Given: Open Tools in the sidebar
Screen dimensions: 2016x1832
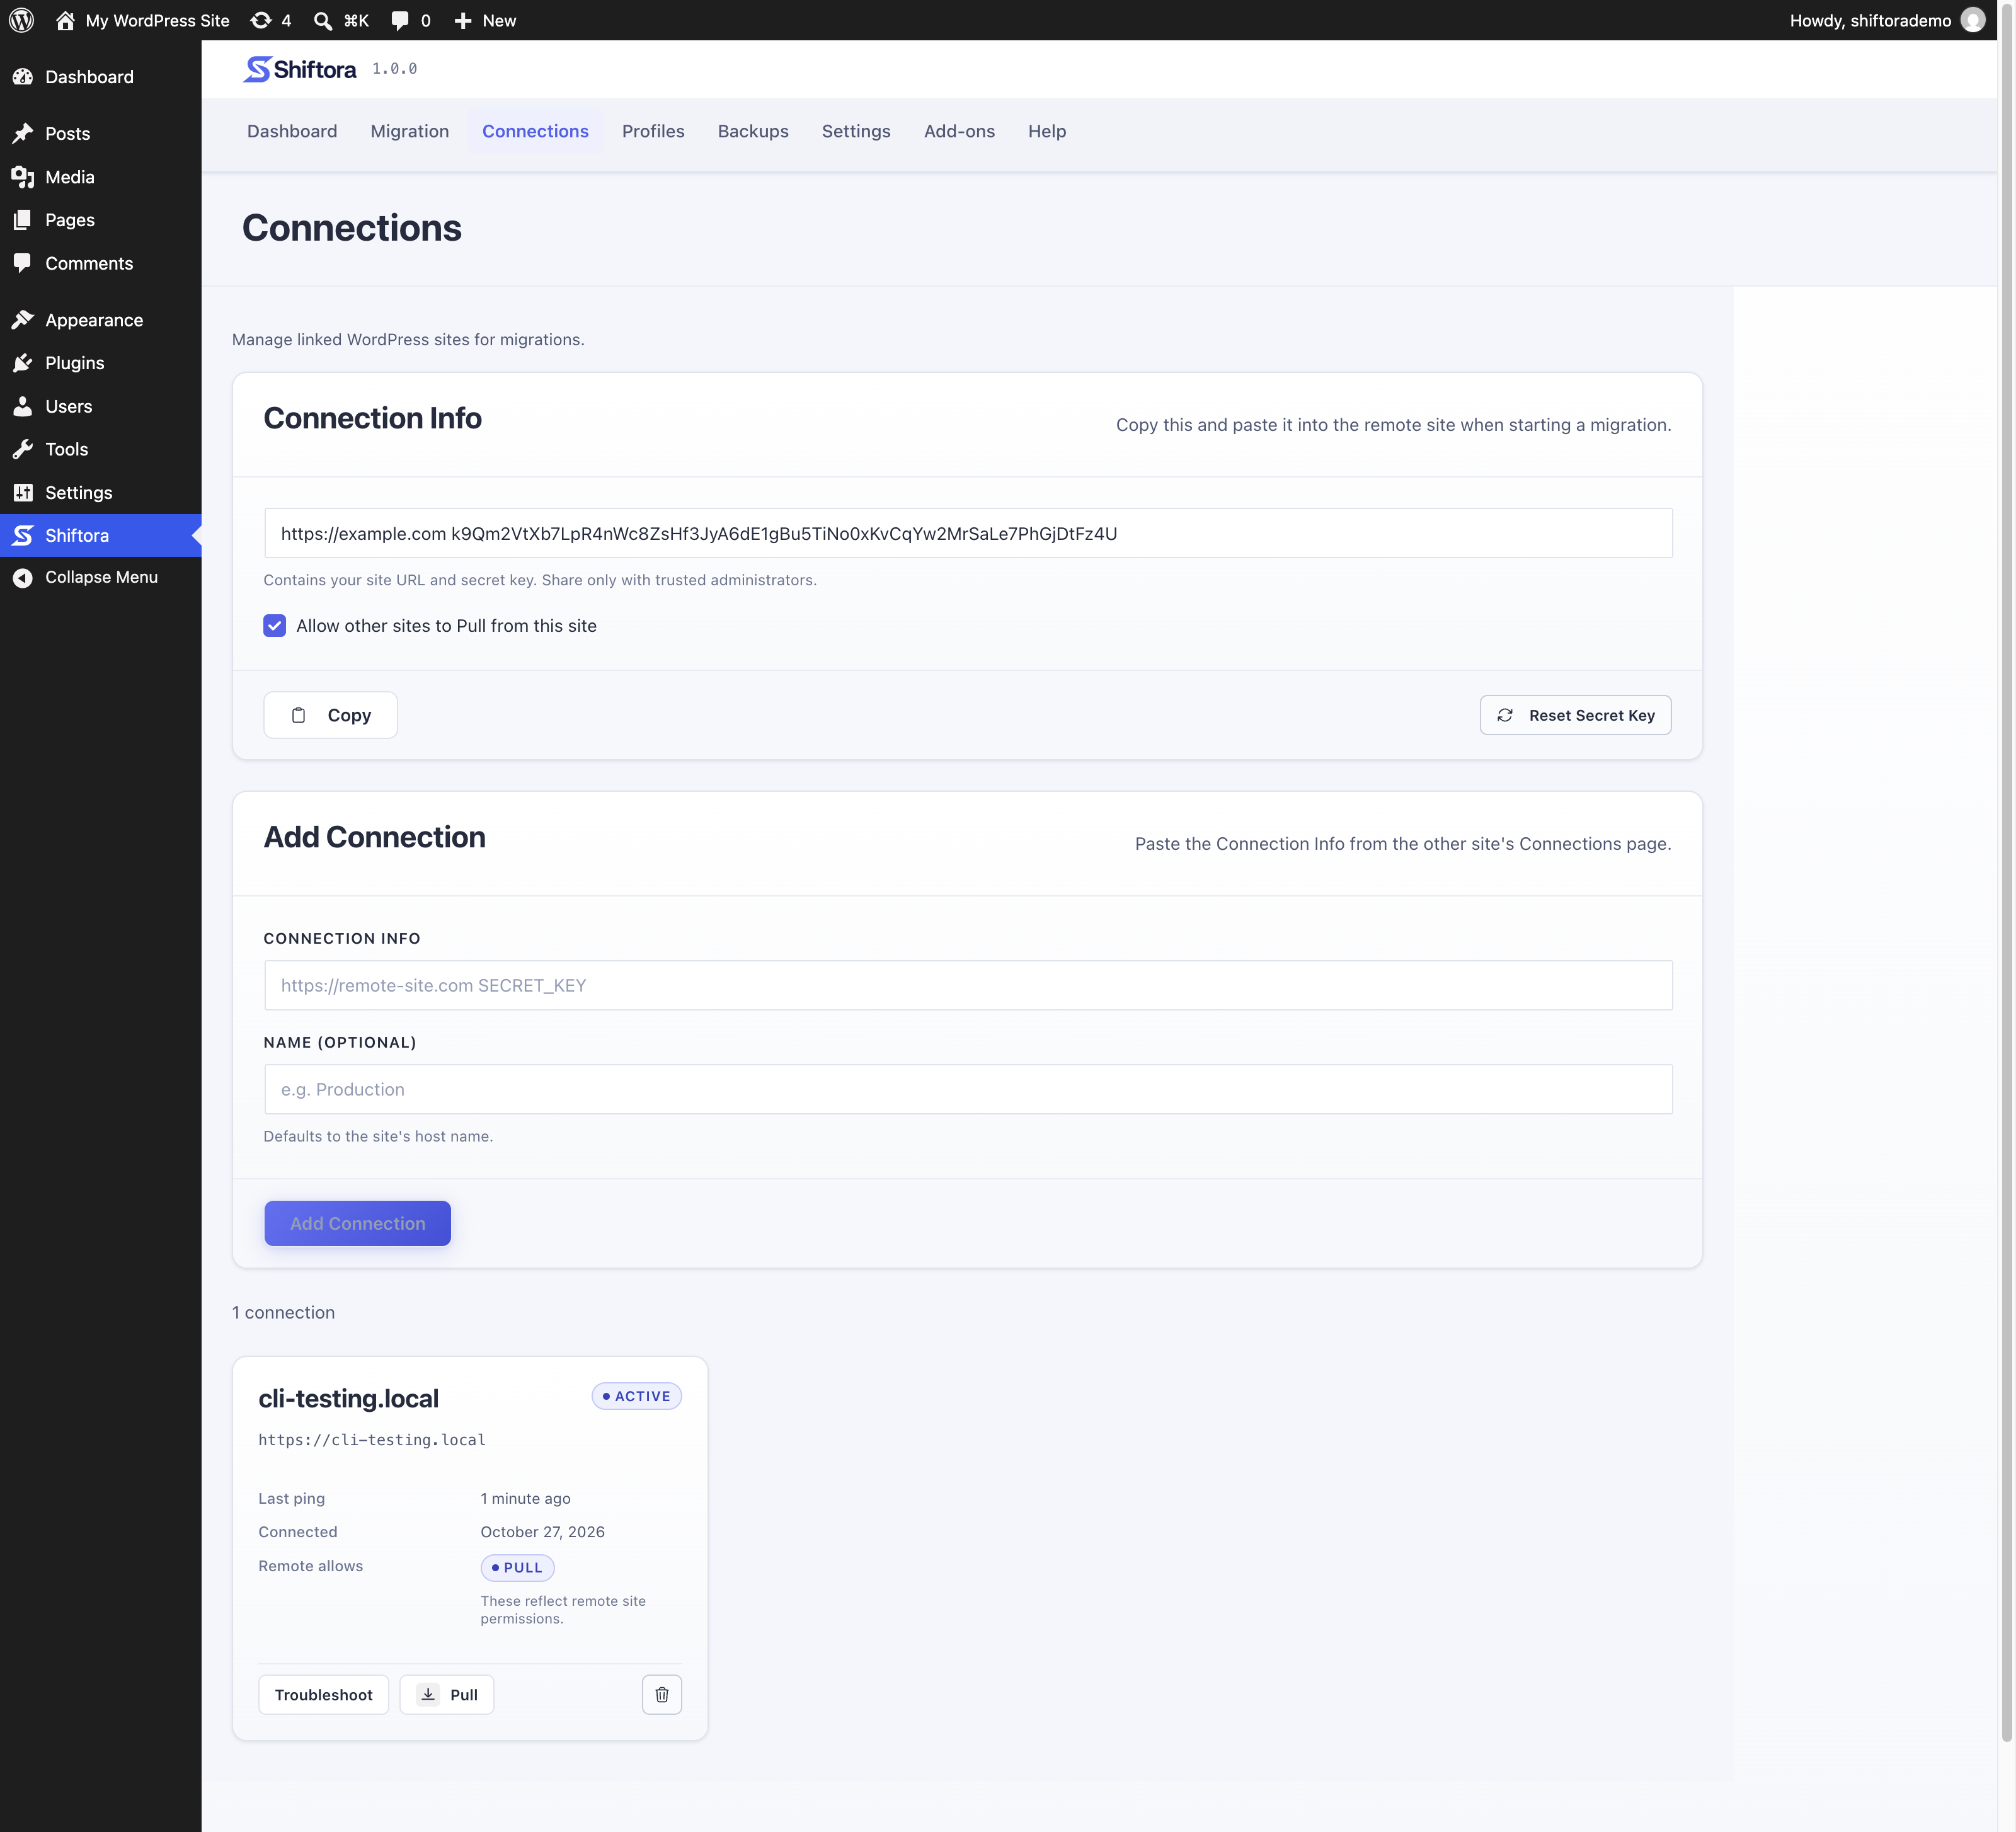Looking at the screenshot, I should tap(100, 449).
